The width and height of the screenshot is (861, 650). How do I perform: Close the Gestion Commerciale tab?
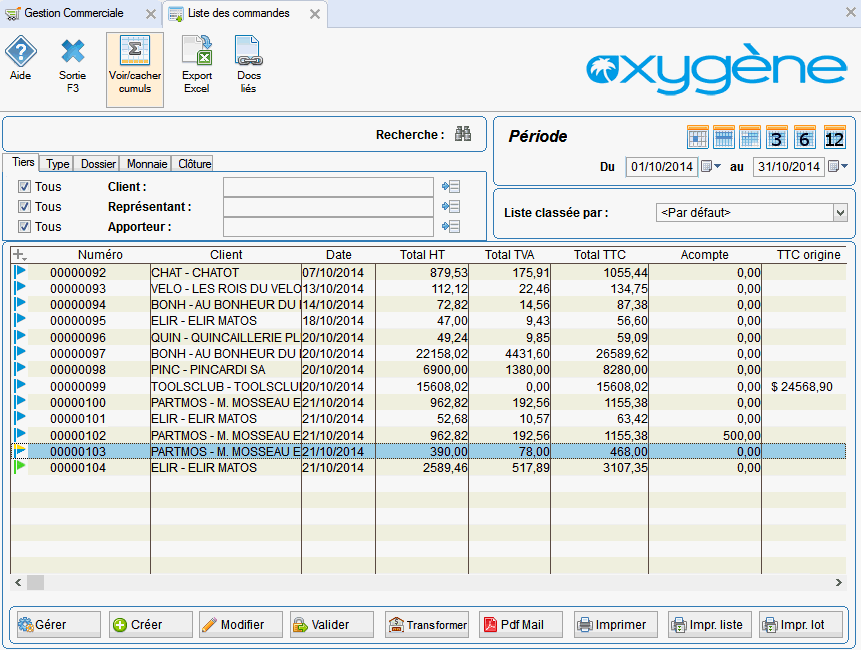(150, 14)
